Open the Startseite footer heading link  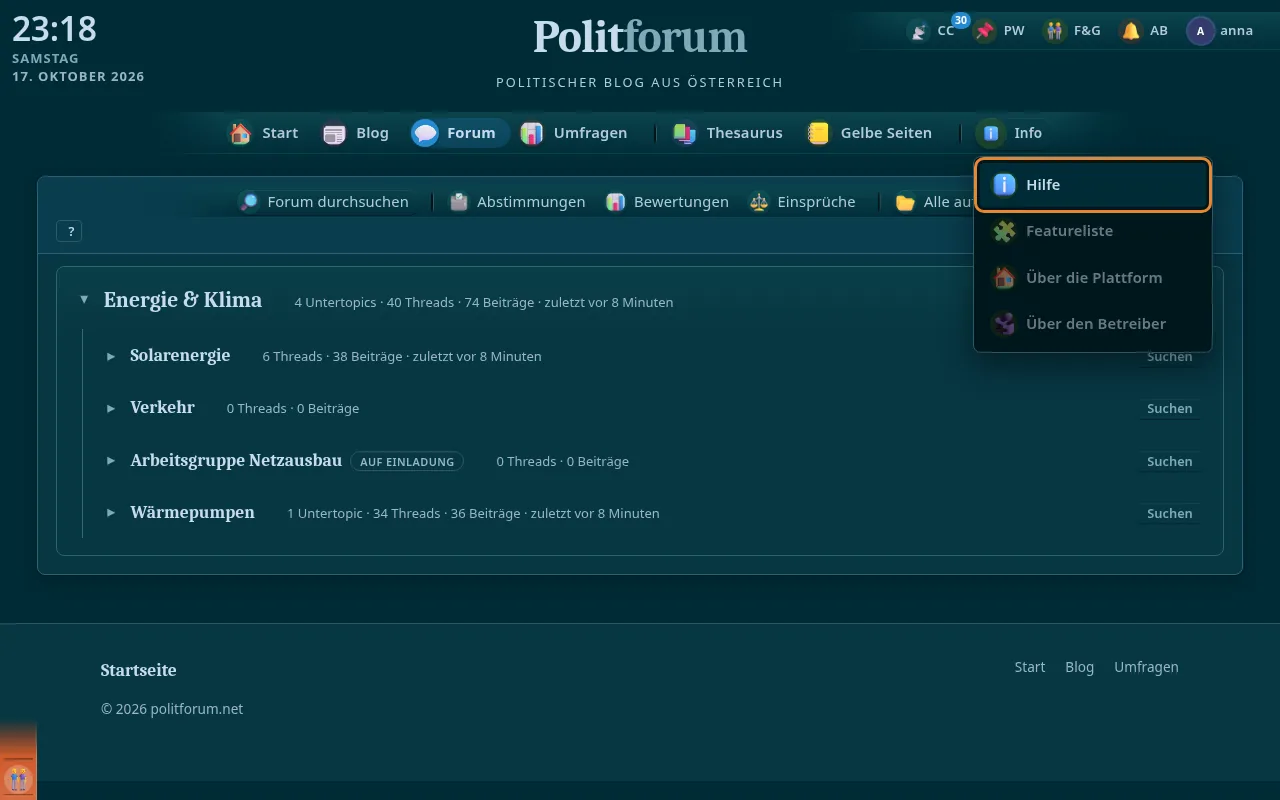138,670
